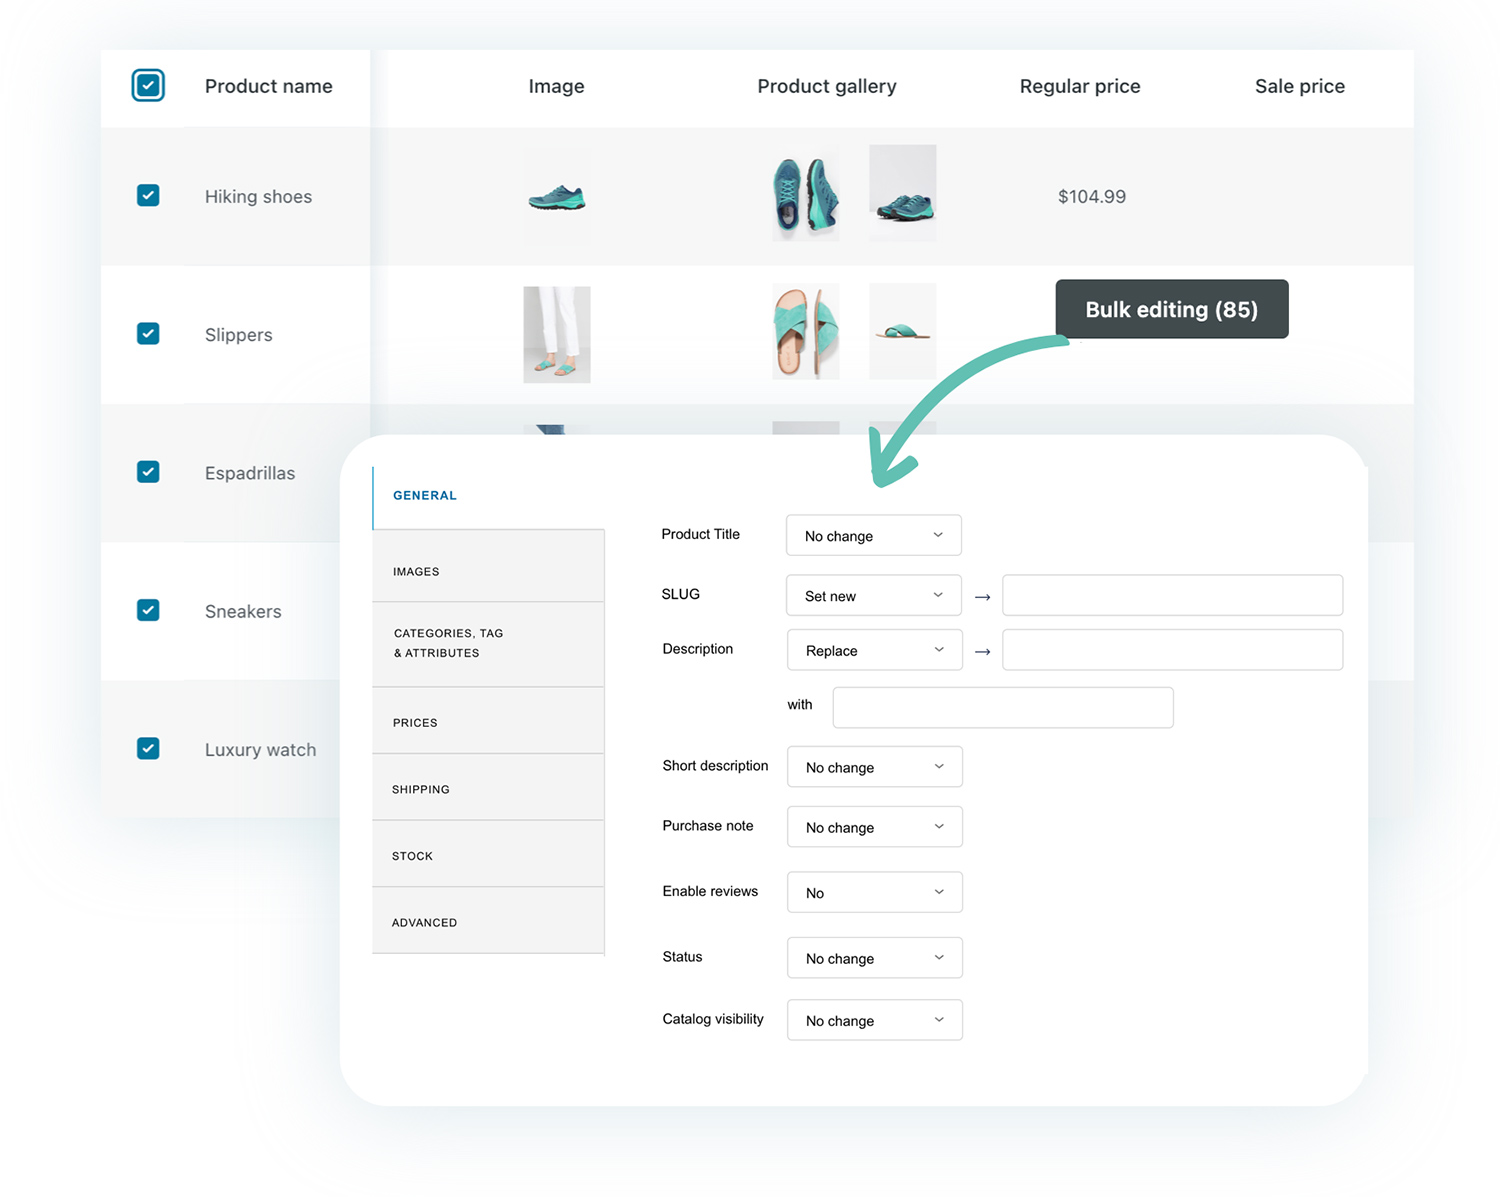Viewport: 1500px width, 1197px height.
Task: Open the SLUG action dropdown
Action: [x=872, y=595]
